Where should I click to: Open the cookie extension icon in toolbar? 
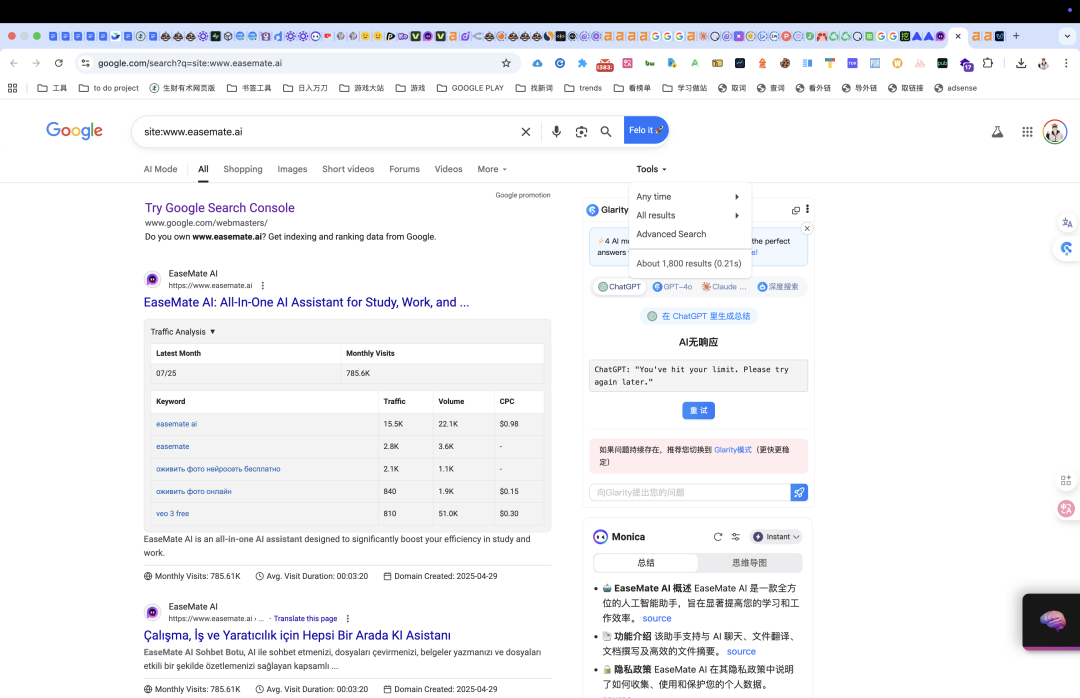click(785, 63)
